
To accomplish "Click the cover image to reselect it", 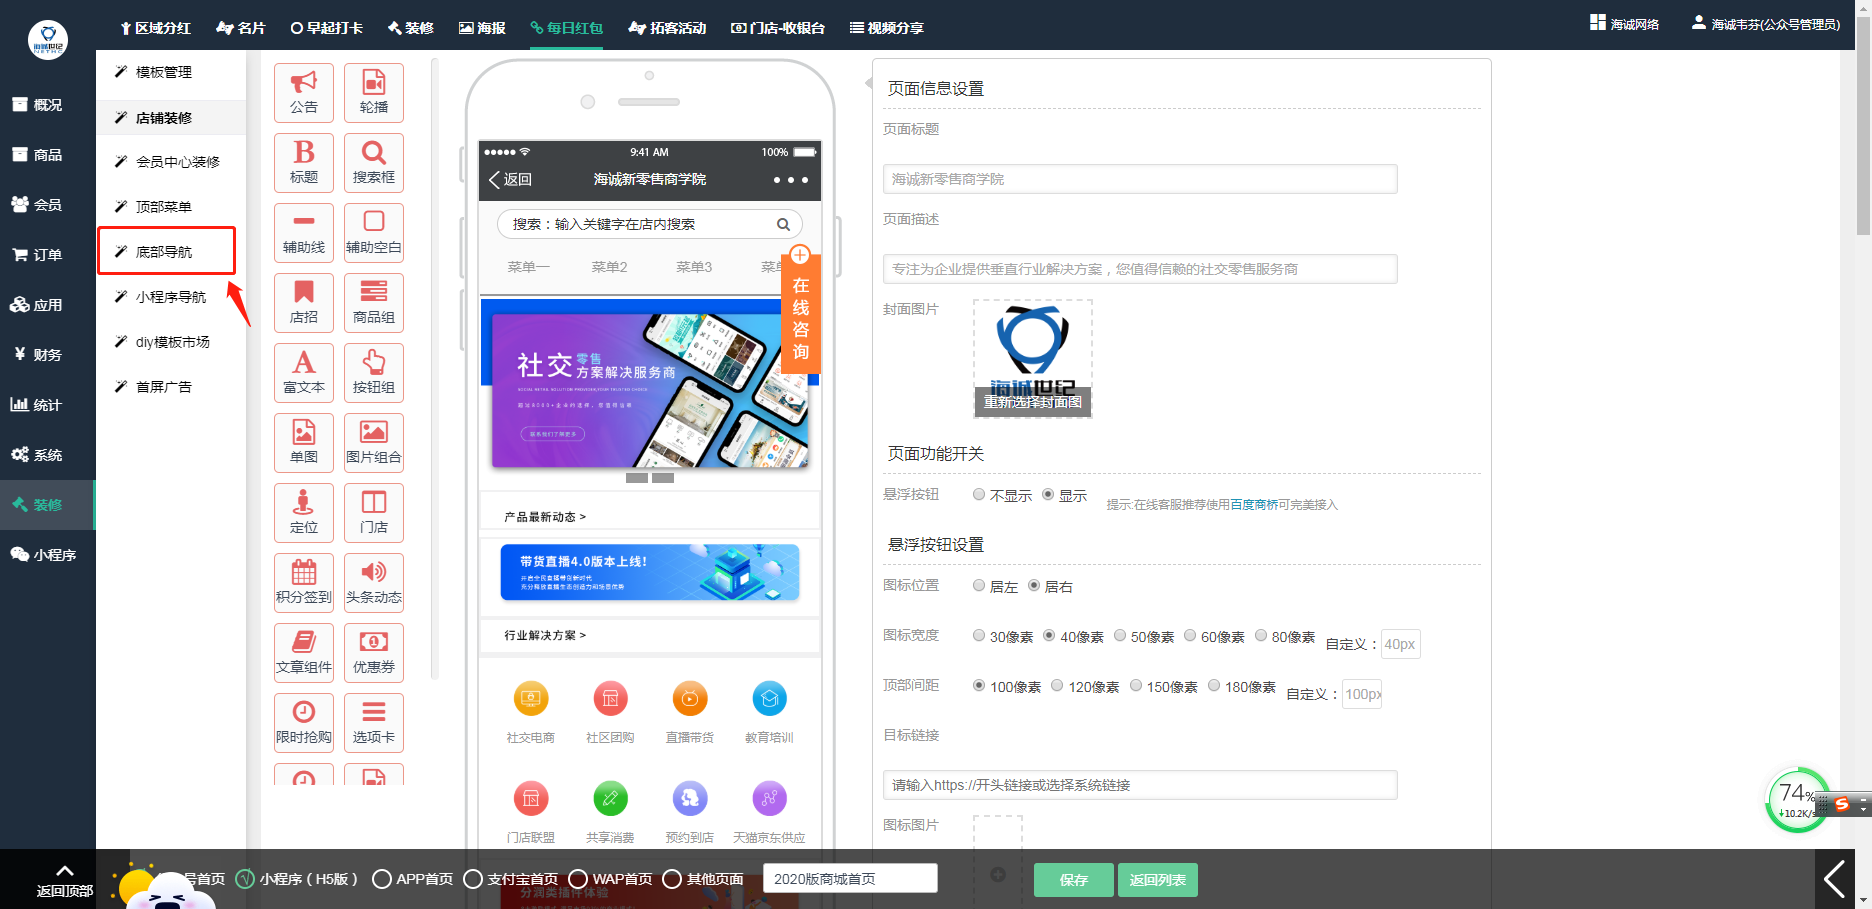I will pyautogui.click(x=1033, y=358).
